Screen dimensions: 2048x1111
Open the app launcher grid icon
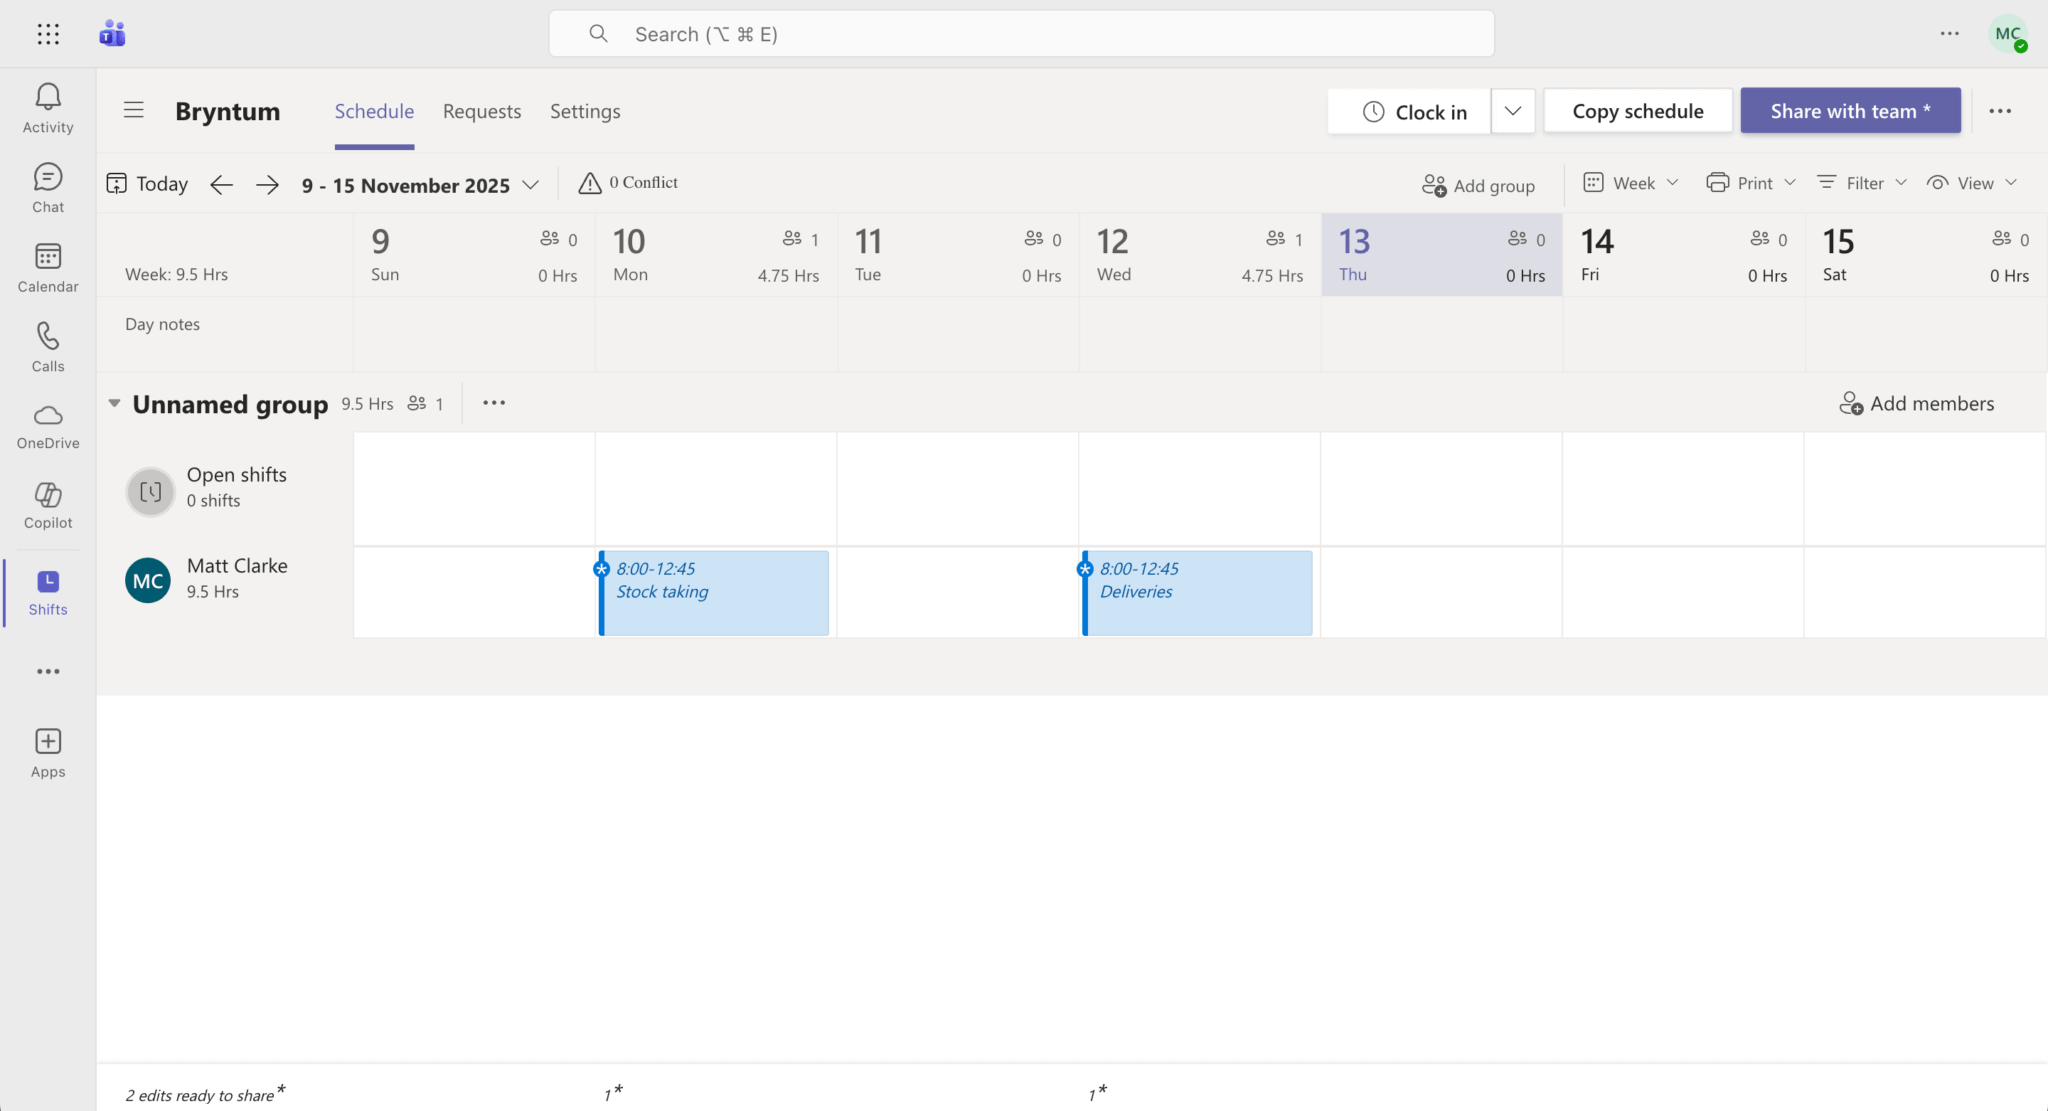pos(48,34)
